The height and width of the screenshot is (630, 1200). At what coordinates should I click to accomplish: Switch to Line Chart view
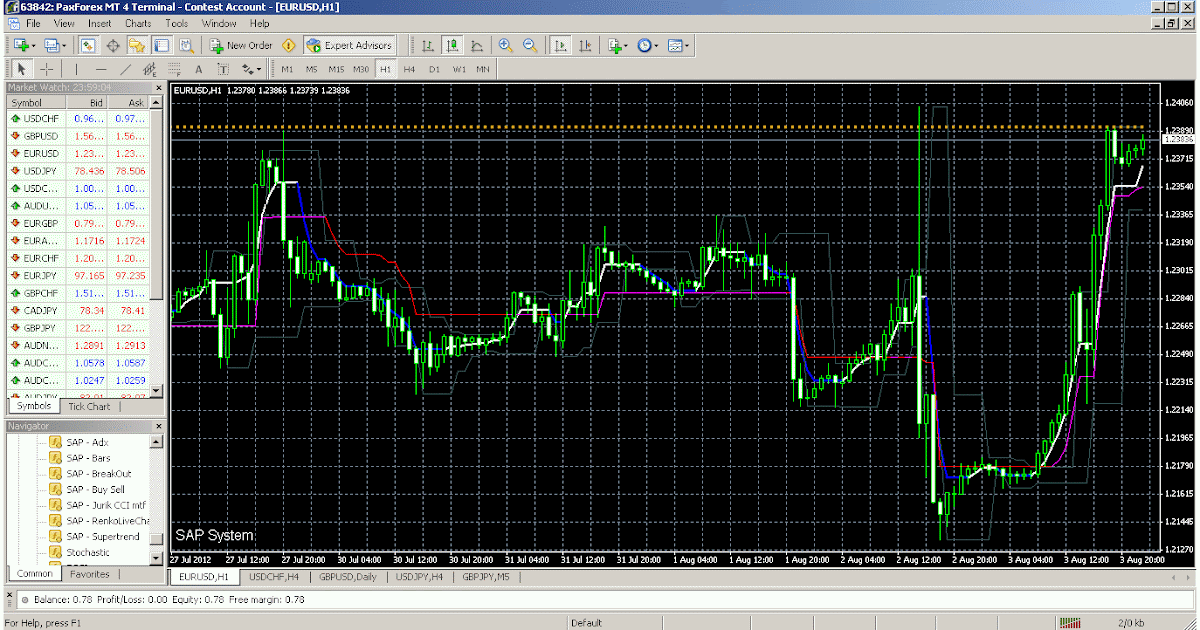(x=478, y=45)
